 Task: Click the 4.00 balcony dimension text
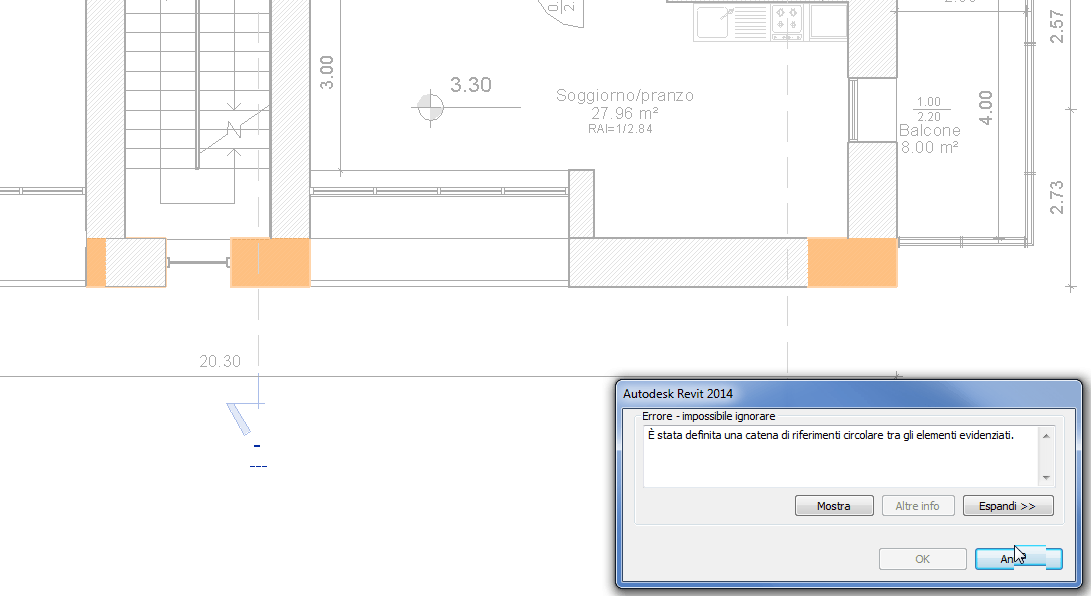(x=985, y=107)
